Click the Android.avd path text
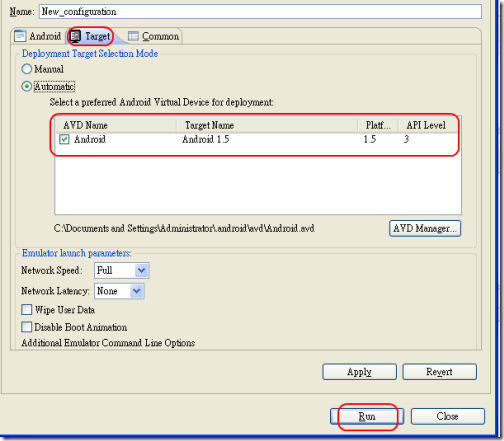 (184, 228)
